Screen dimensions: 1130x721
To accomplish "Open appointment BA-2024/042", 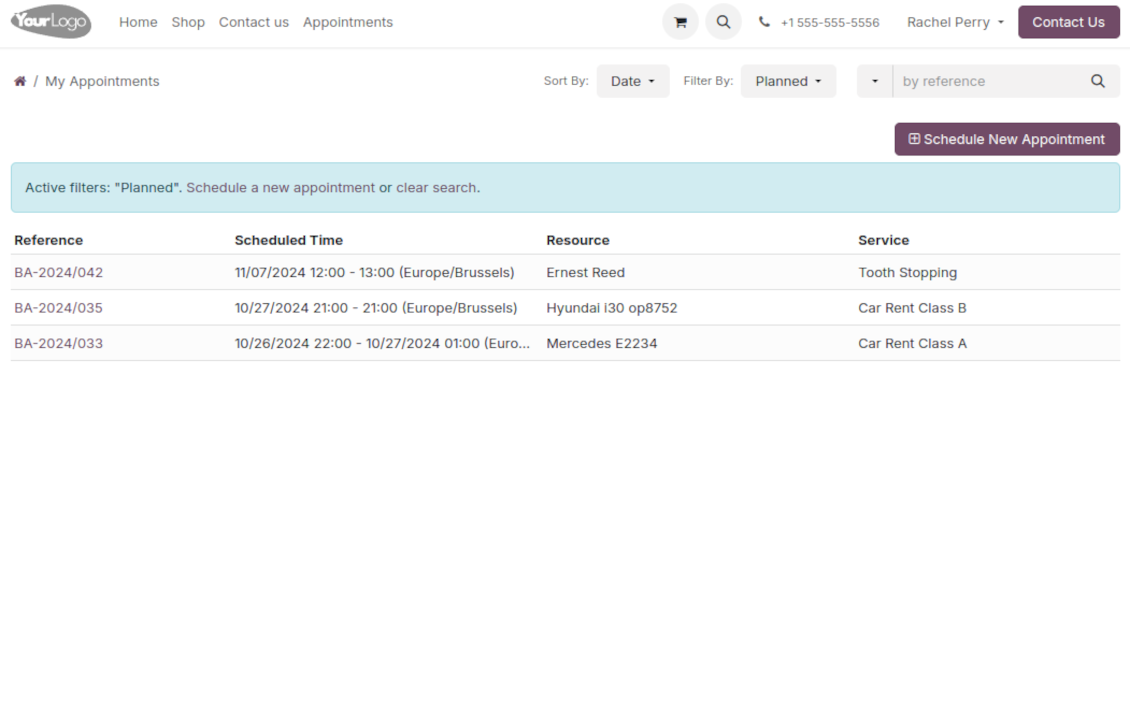I will (59, 272).
